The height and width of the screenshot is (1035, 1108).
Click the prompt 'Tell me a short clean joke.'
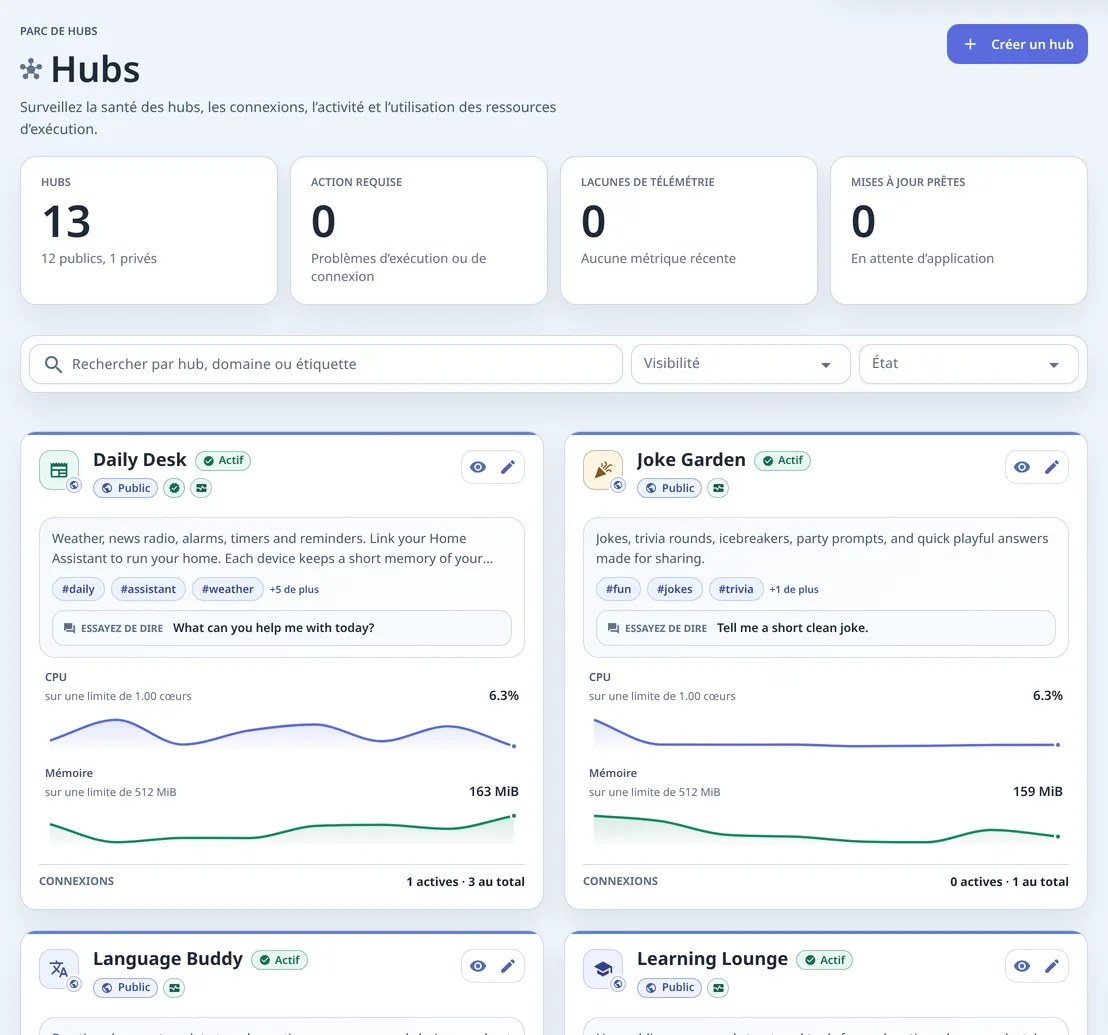[x=792, y=628]
